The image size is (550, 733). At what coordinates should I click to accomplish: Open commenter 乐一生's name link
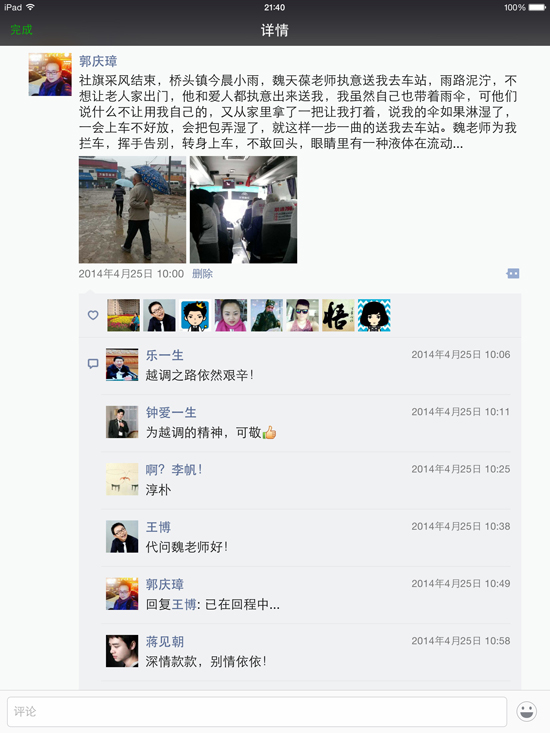[x=164, y=355]
